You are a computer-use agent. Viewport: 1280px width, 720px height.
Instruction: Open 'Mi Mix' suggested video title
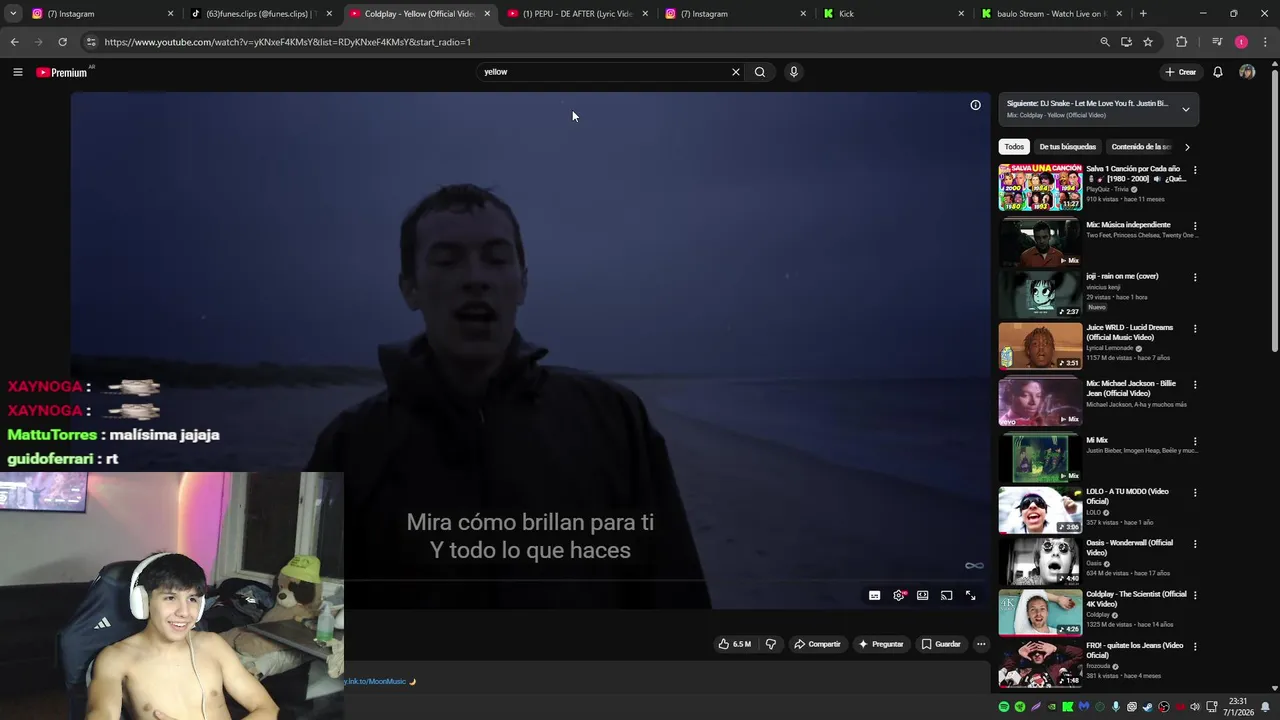(x=1097, y=440)
